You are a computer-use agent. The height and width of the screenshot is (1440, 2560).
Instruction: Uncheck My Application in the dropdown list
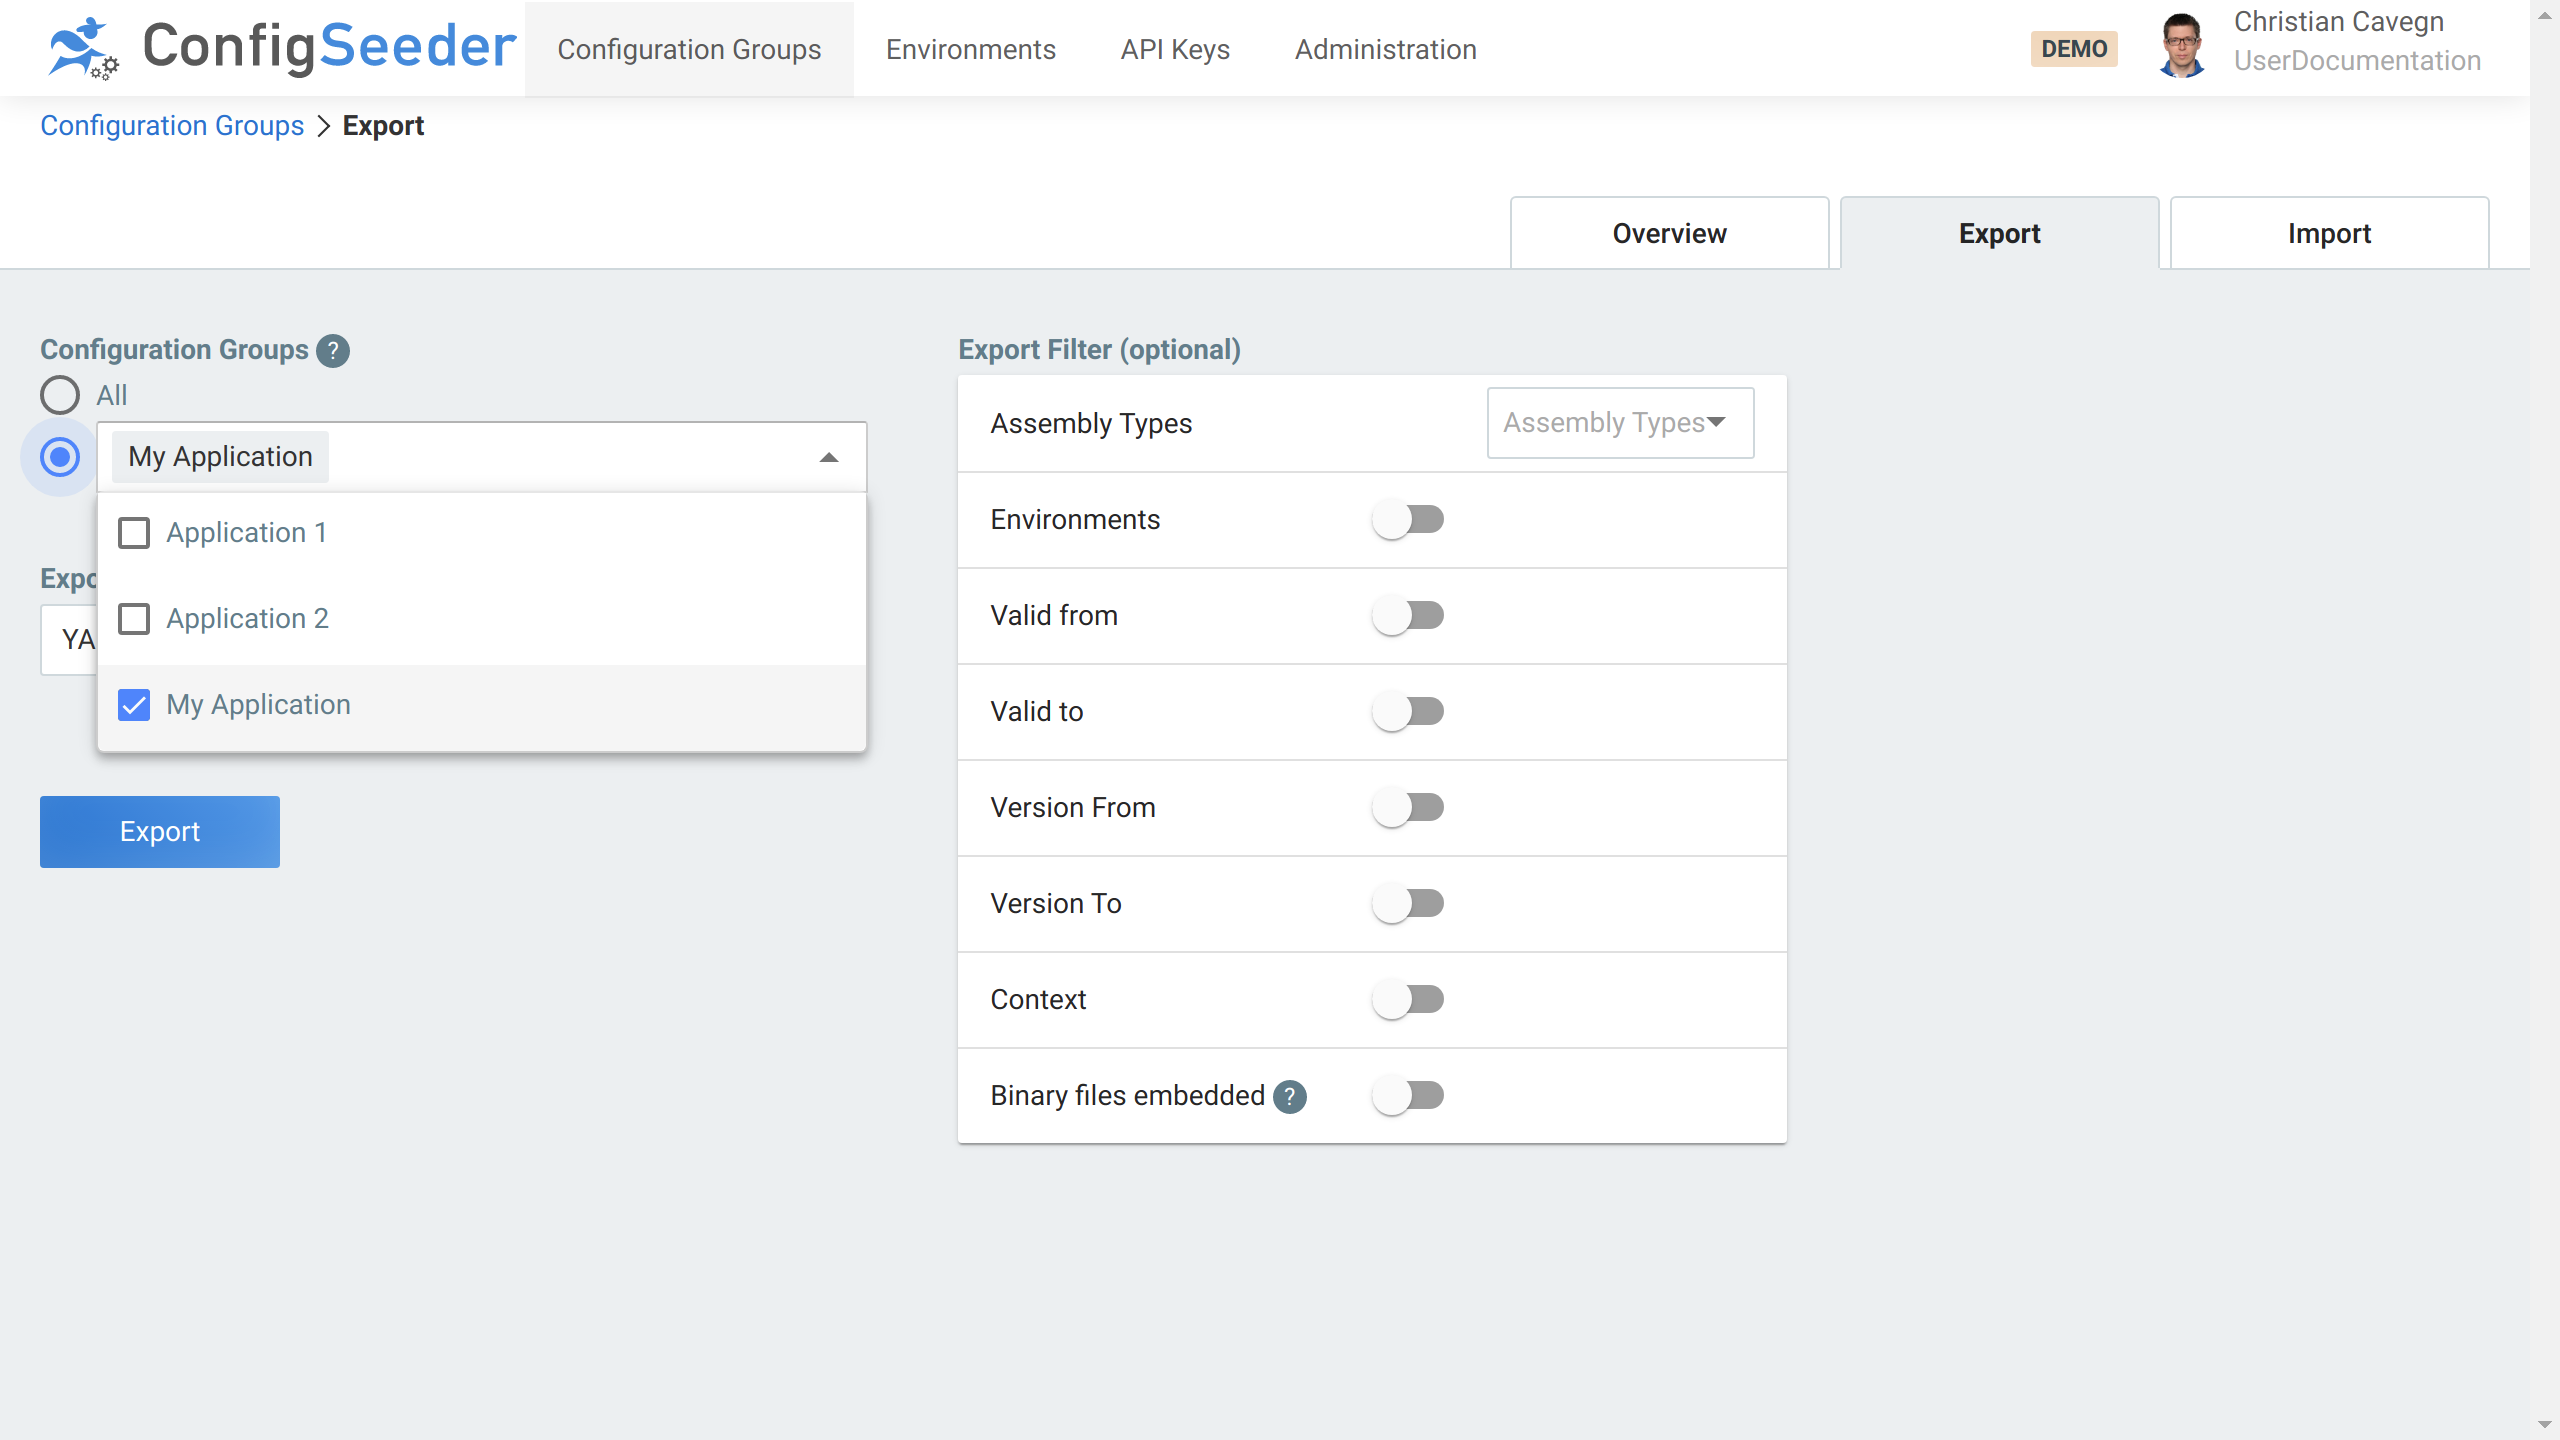[133, 705]
